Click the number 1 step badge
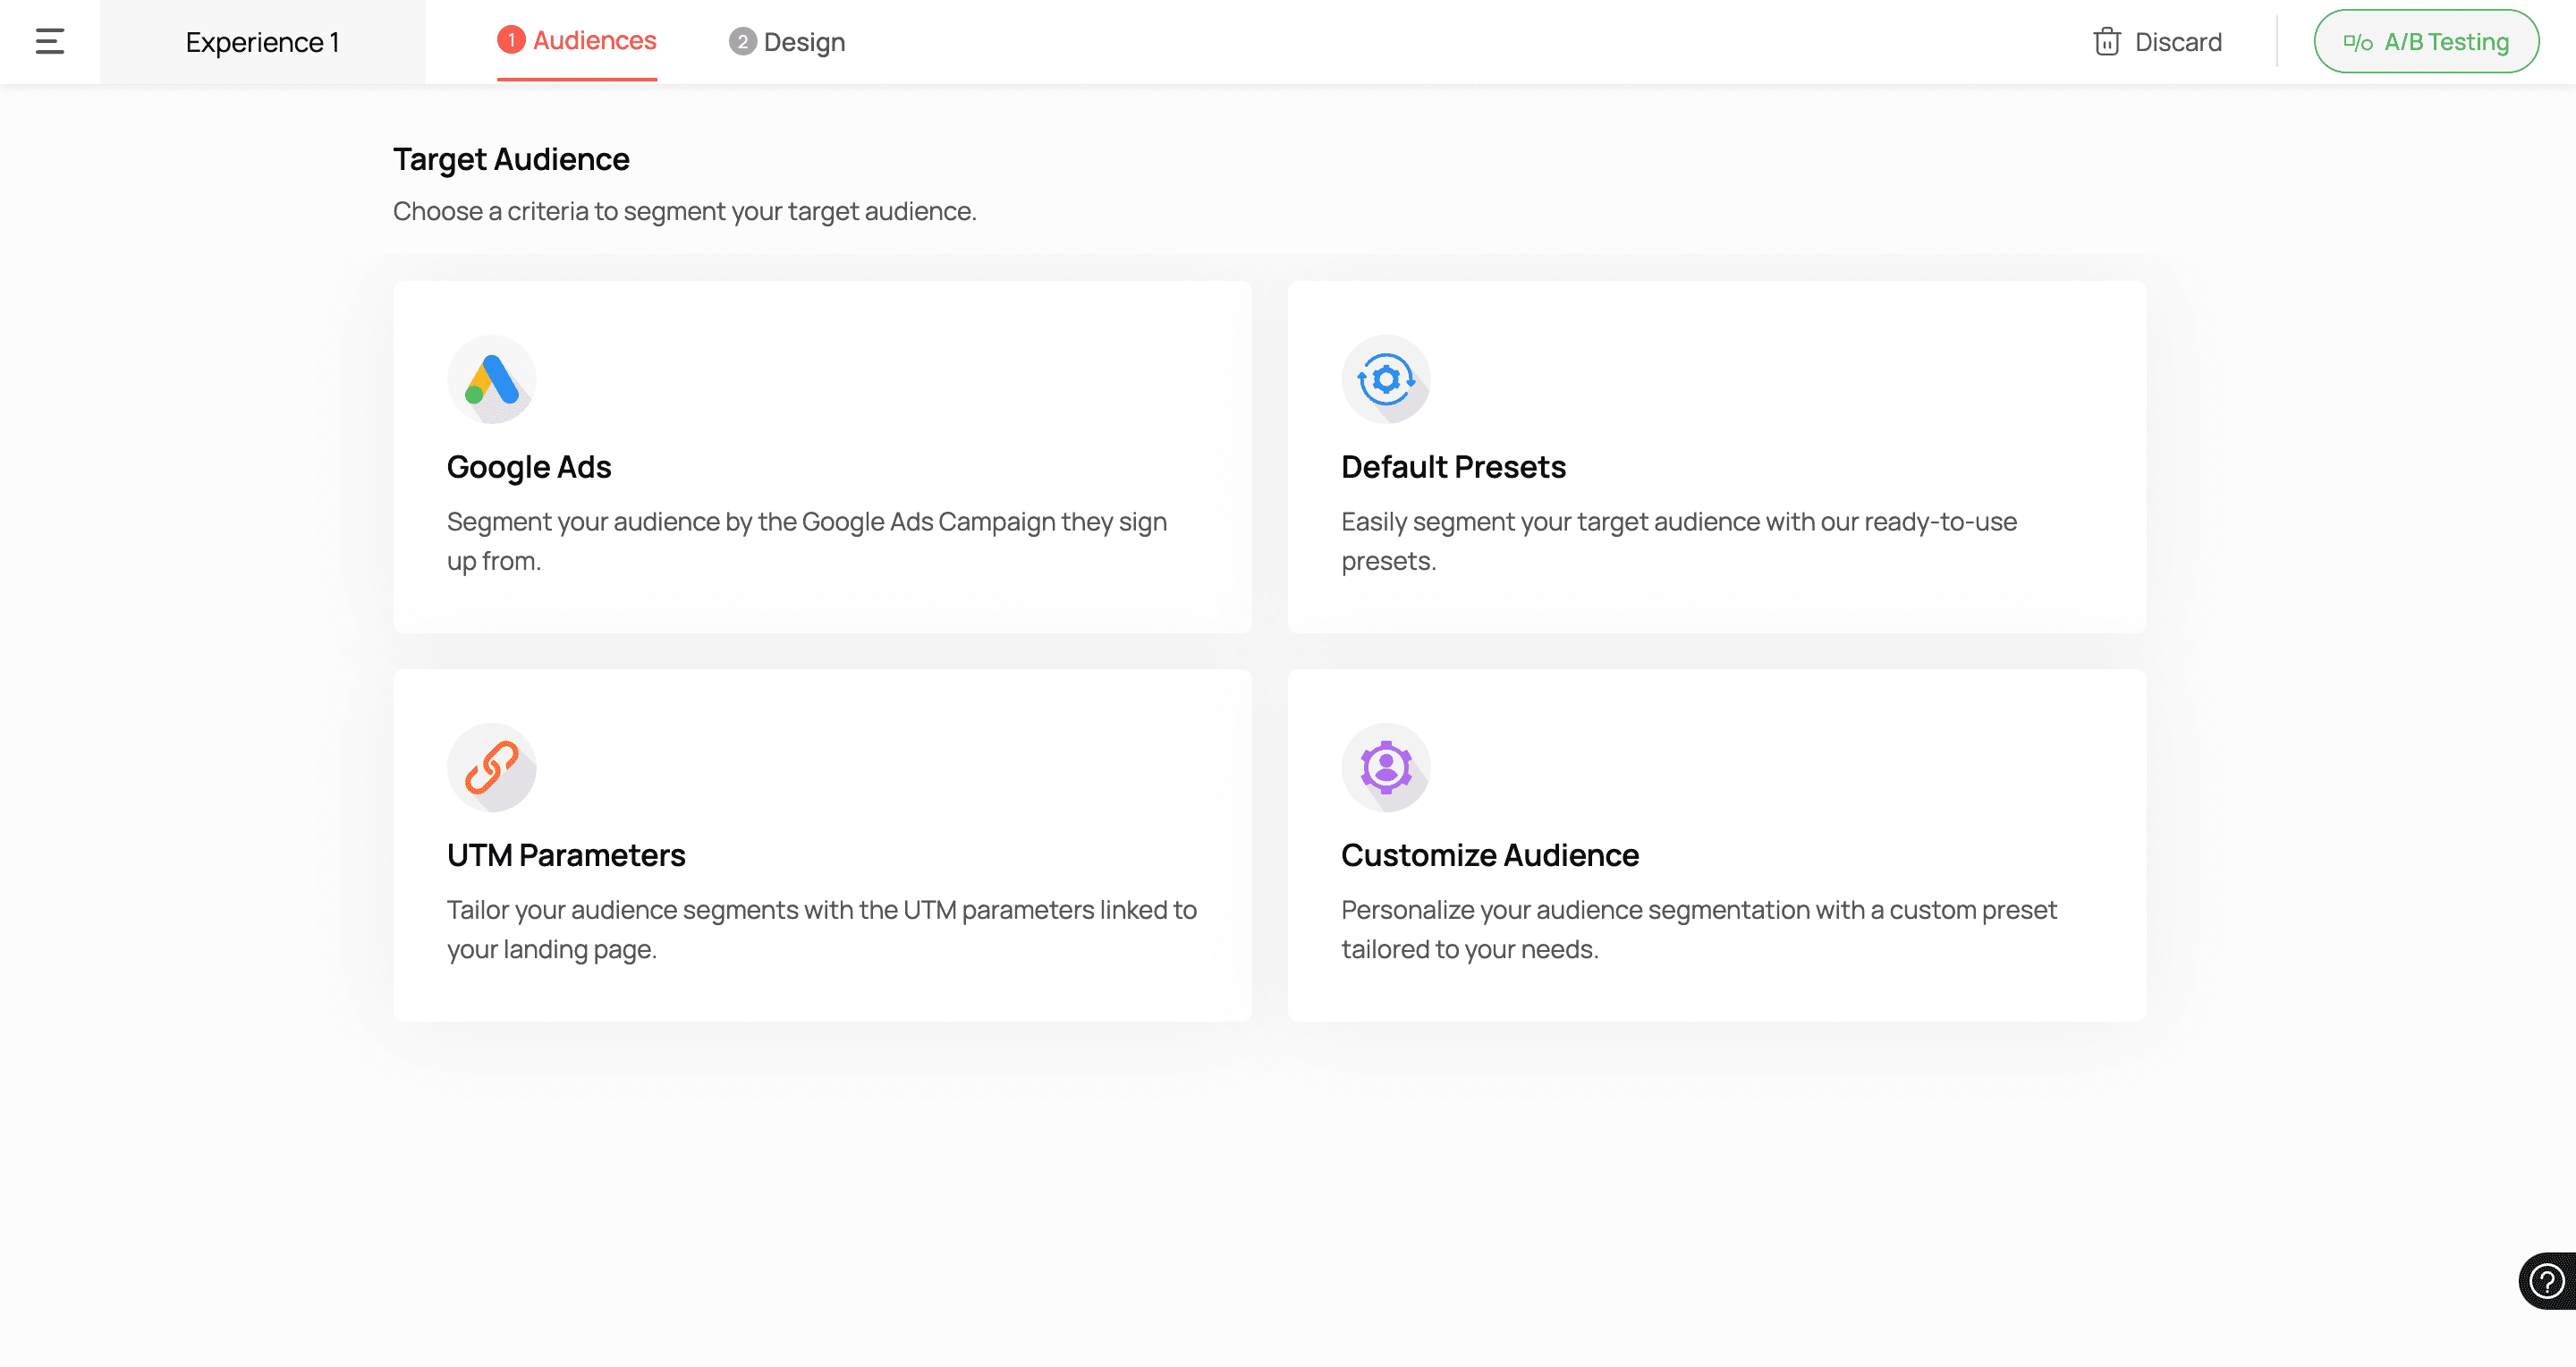2576x1367 pixels. coord(511,40)
